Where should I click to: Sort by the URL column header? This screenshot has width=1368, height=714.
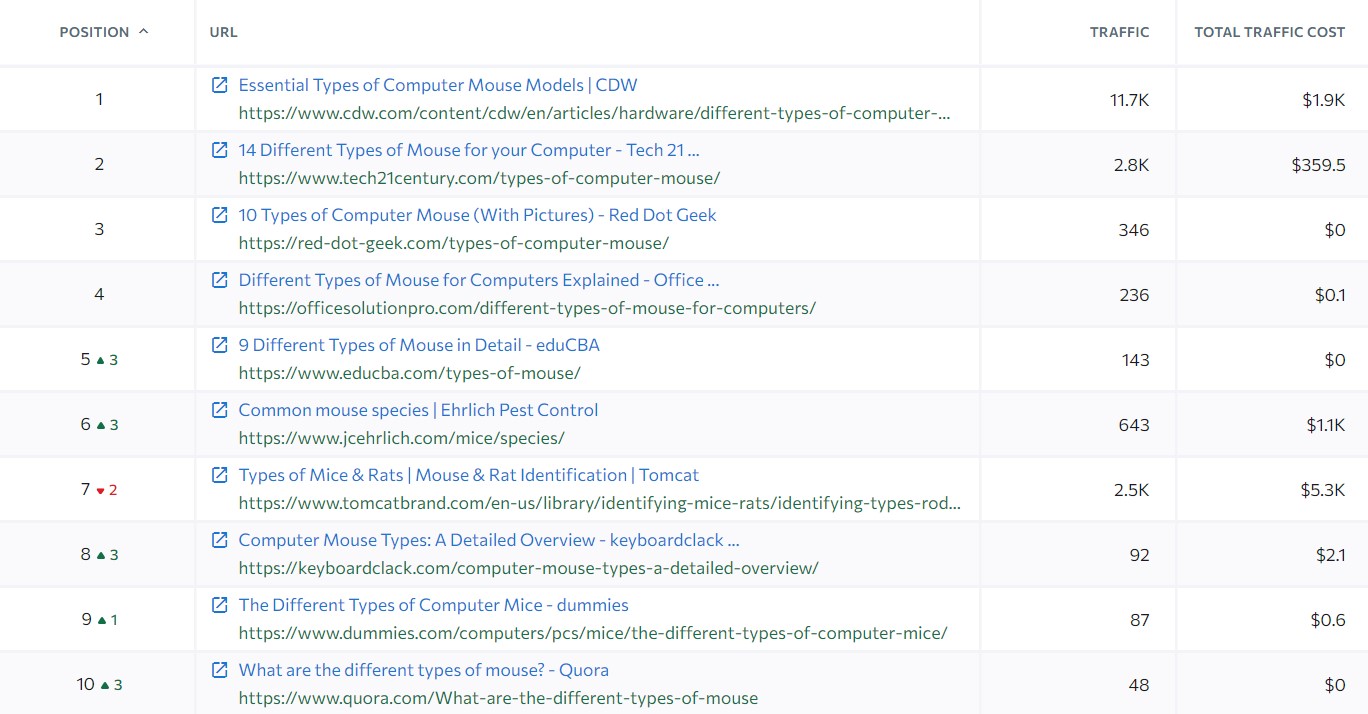point(224,32)
